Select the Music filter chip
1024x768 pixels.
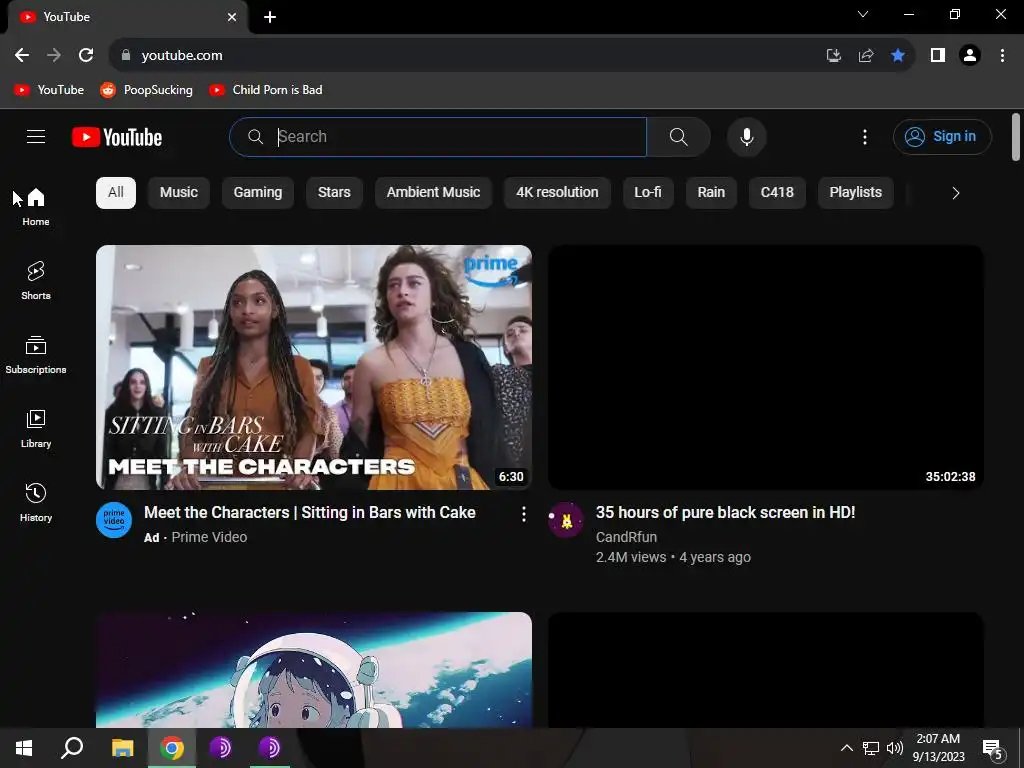178,193
